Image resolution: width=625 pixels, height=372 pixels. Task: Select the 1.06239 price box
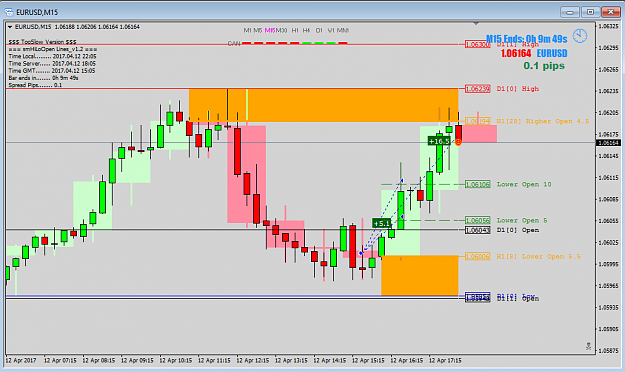point(478,89)
